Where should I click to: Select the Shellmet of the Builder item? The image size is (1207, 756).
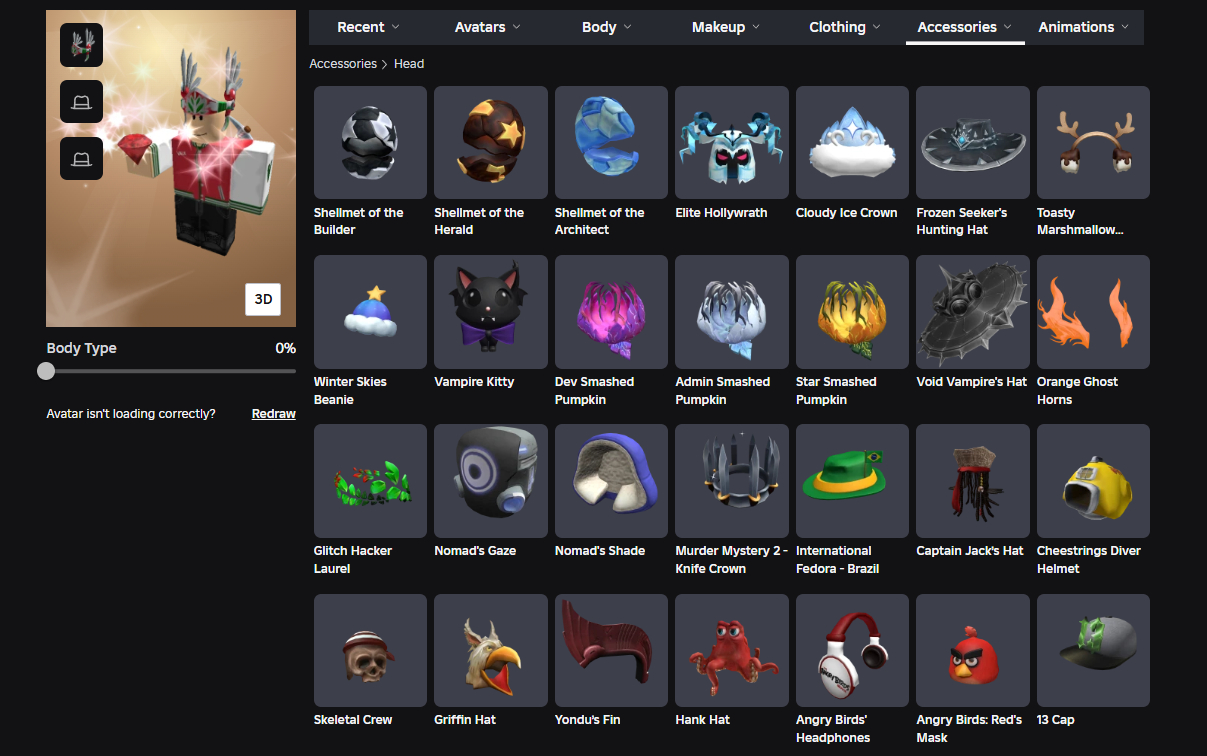[x=370, y=142]
